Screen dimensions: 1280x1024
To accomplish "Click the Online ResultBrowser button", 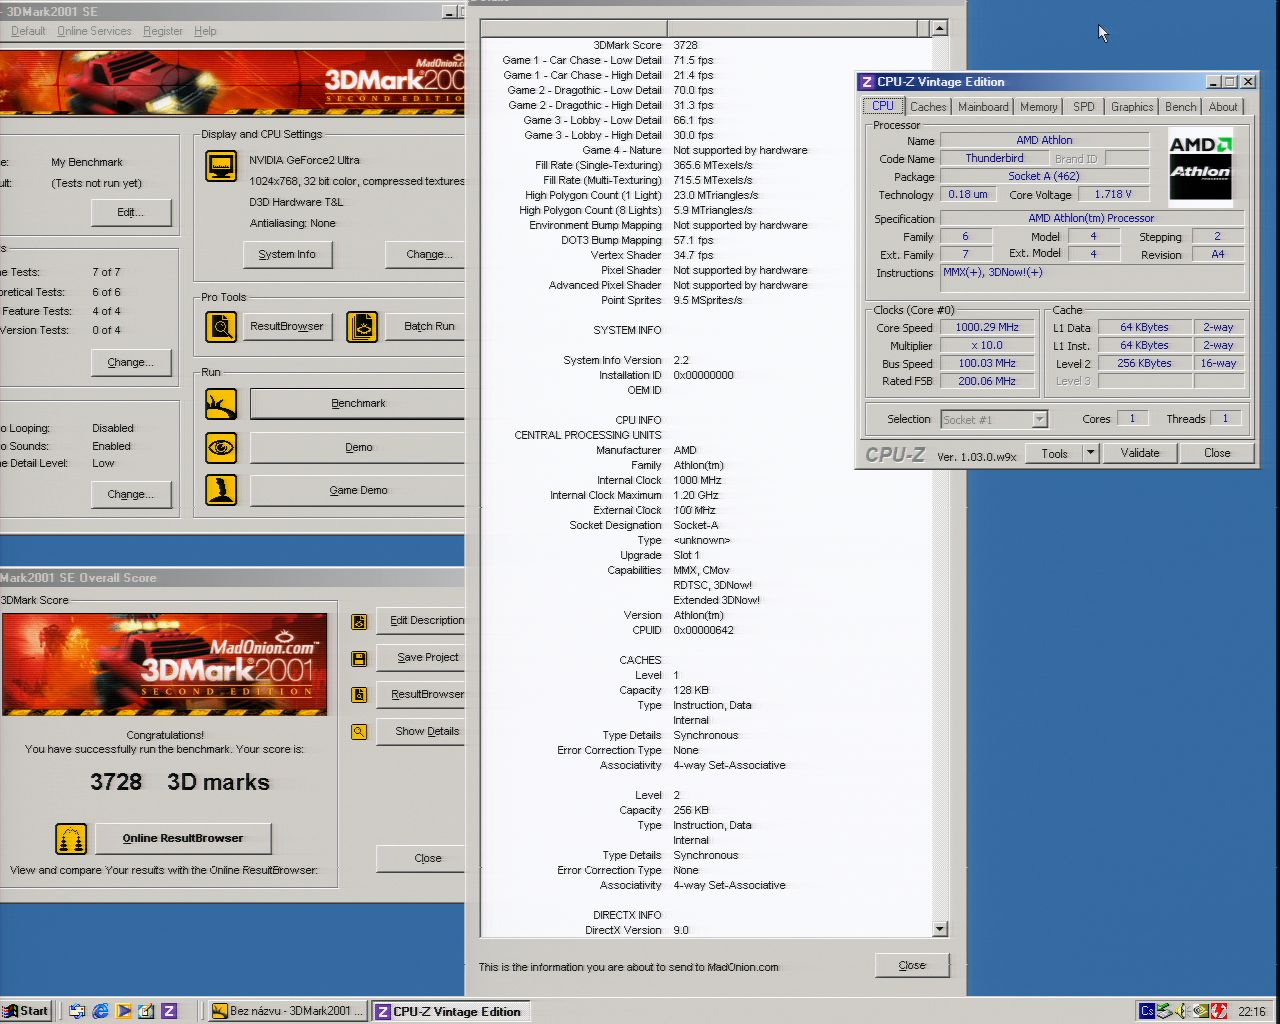I will tap(183, 838).
